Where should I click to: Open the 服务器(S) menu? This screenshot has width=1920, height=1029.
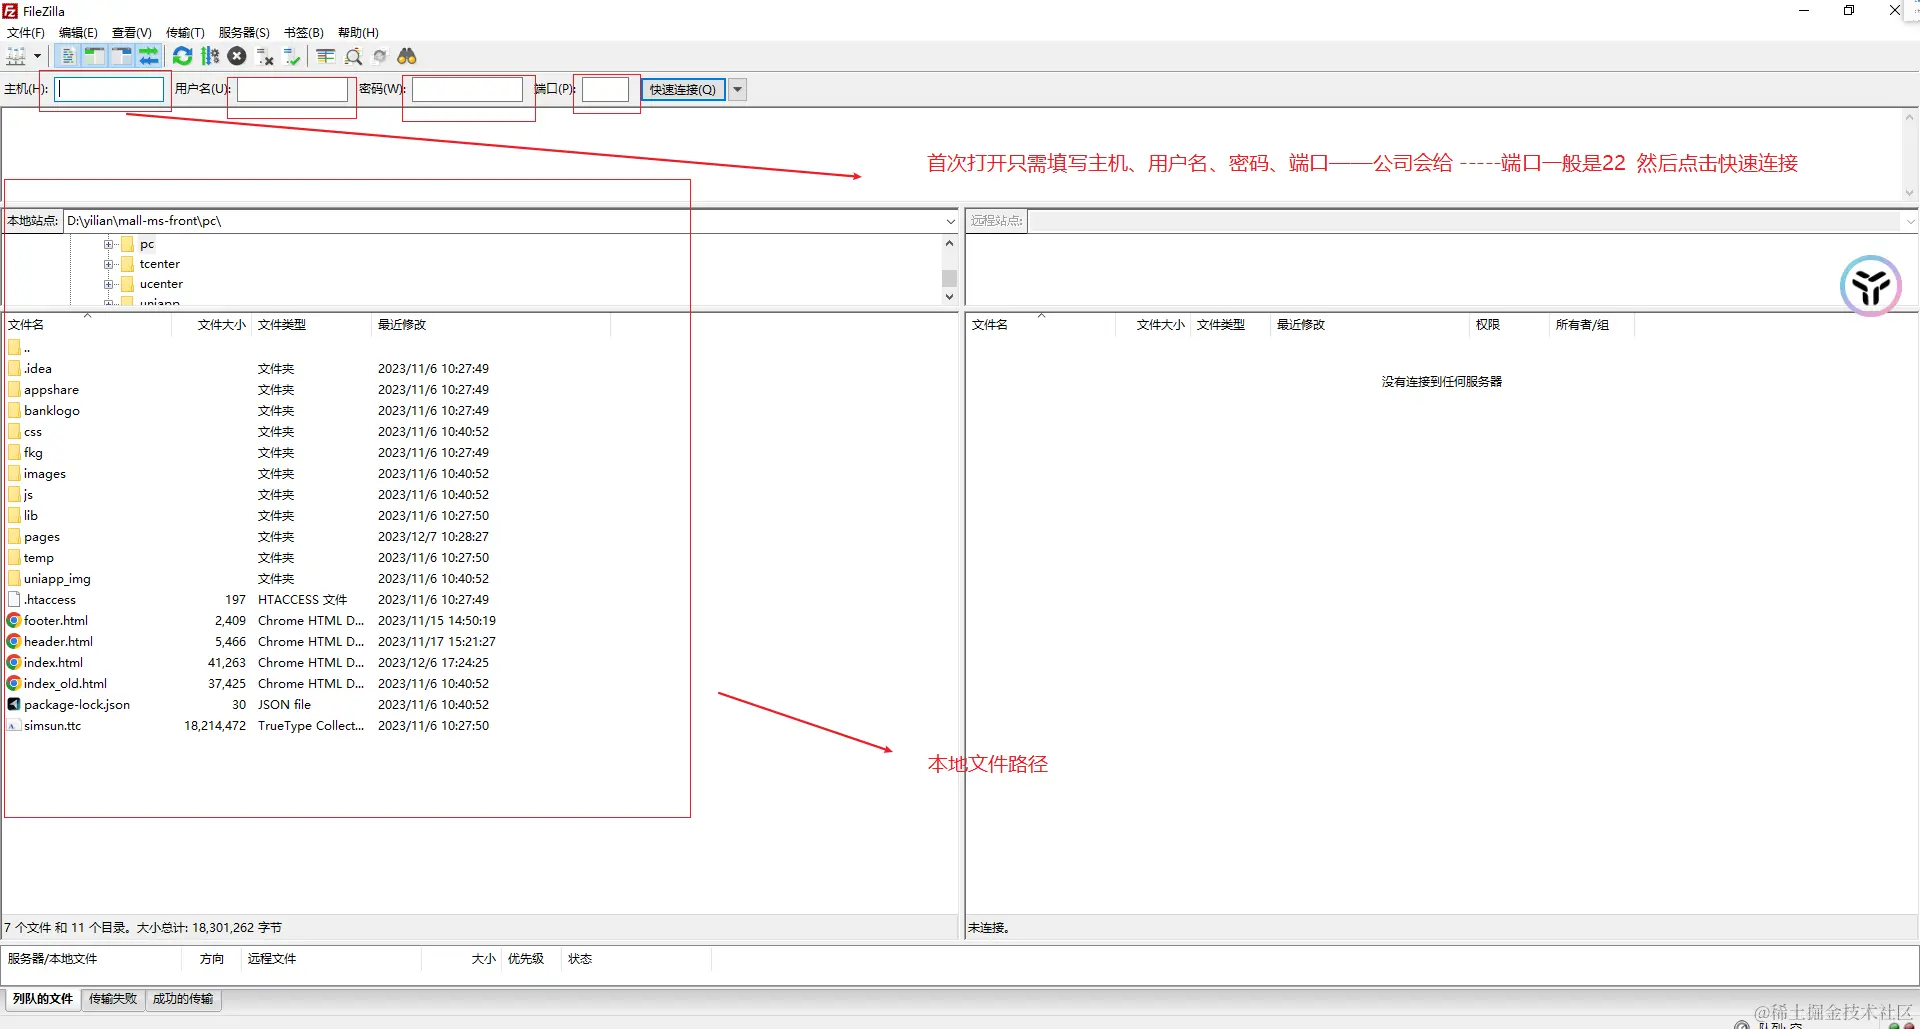click(244, 32)
